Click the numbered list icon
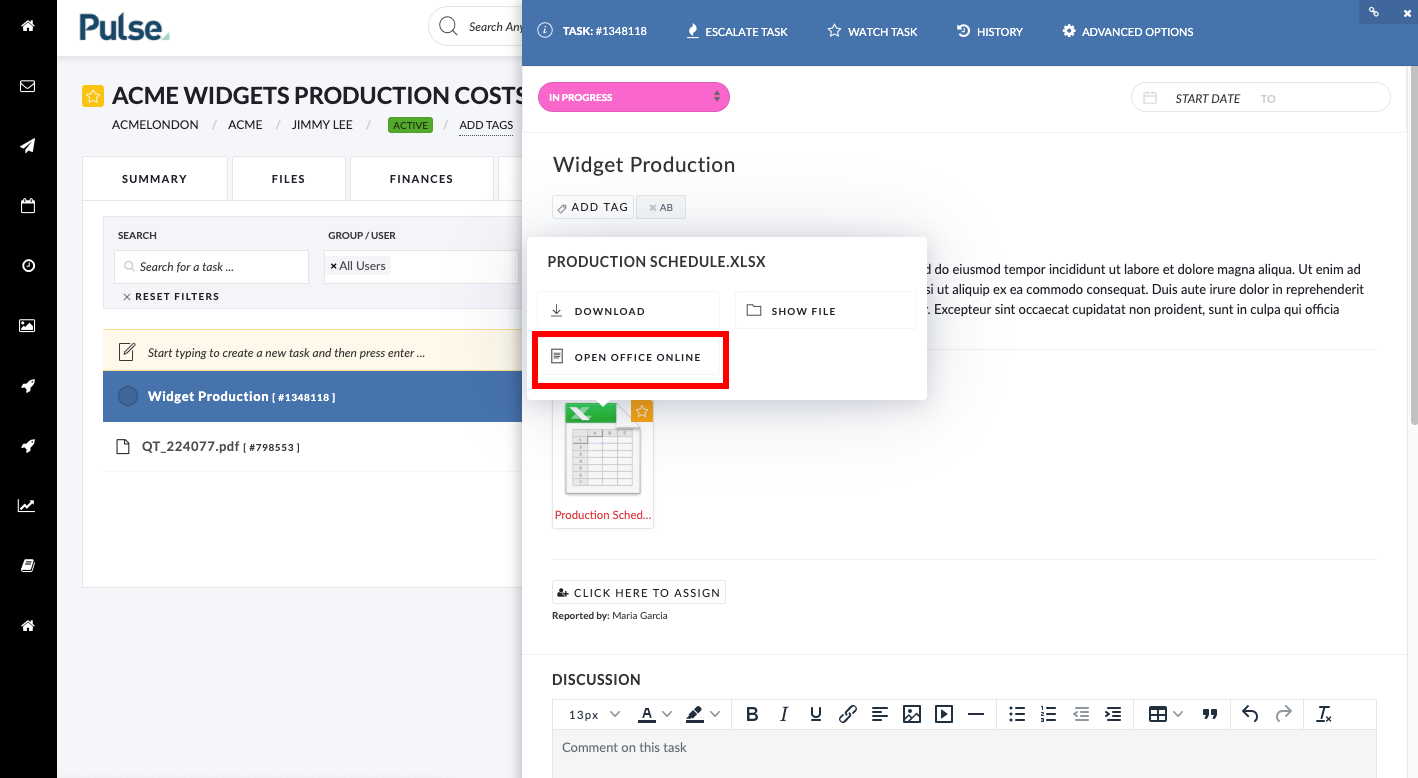The width and height of the screenshot is (1418, 778). click(1049, 714)
